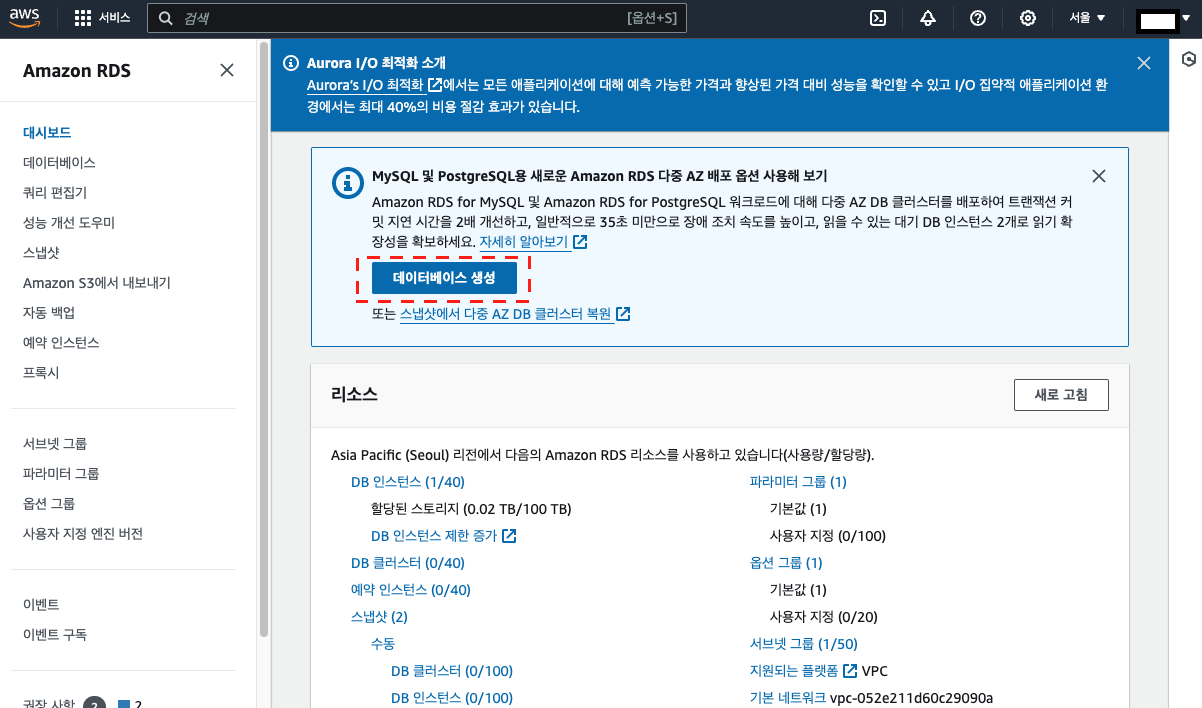Viewport: 1202px width, 708px height.
Task: Open 서브넷 그룹 in the sidebar
Action: [x=55, y=443]
